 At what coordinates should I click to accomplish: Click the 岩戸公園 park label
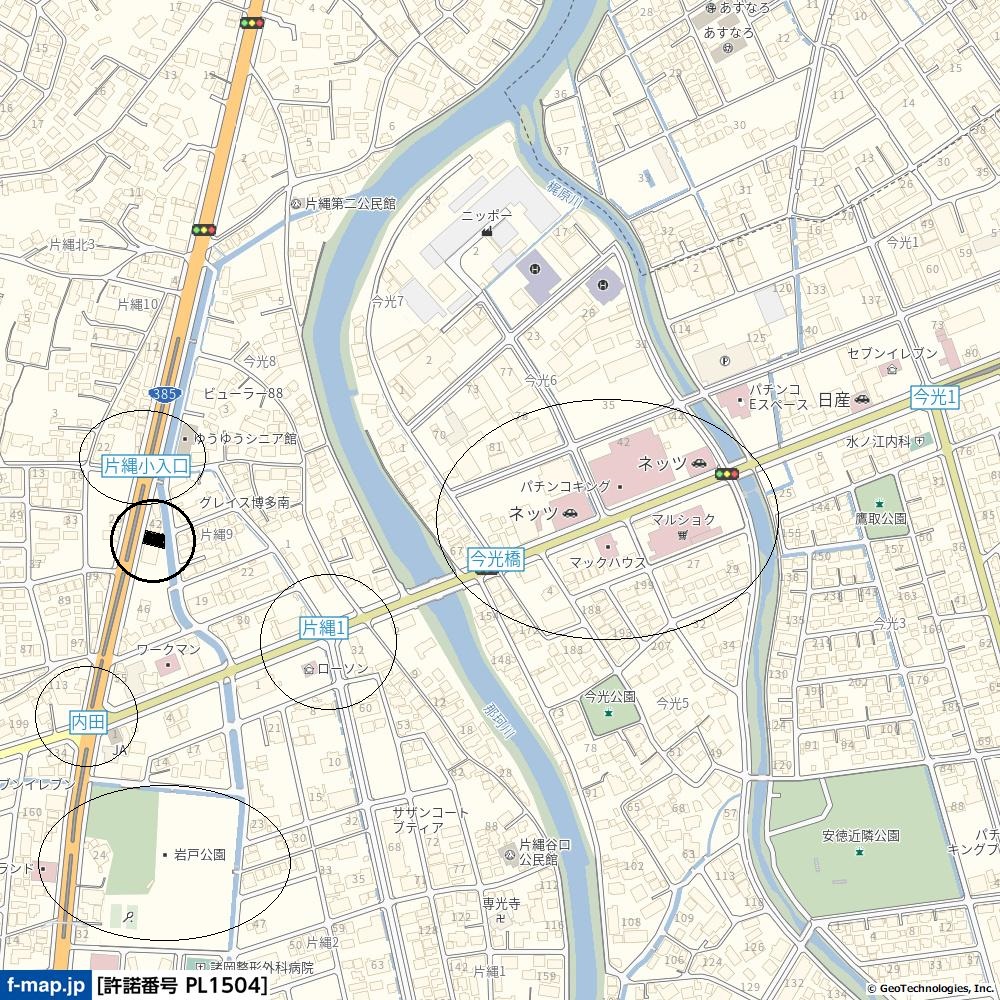point(200,854)
